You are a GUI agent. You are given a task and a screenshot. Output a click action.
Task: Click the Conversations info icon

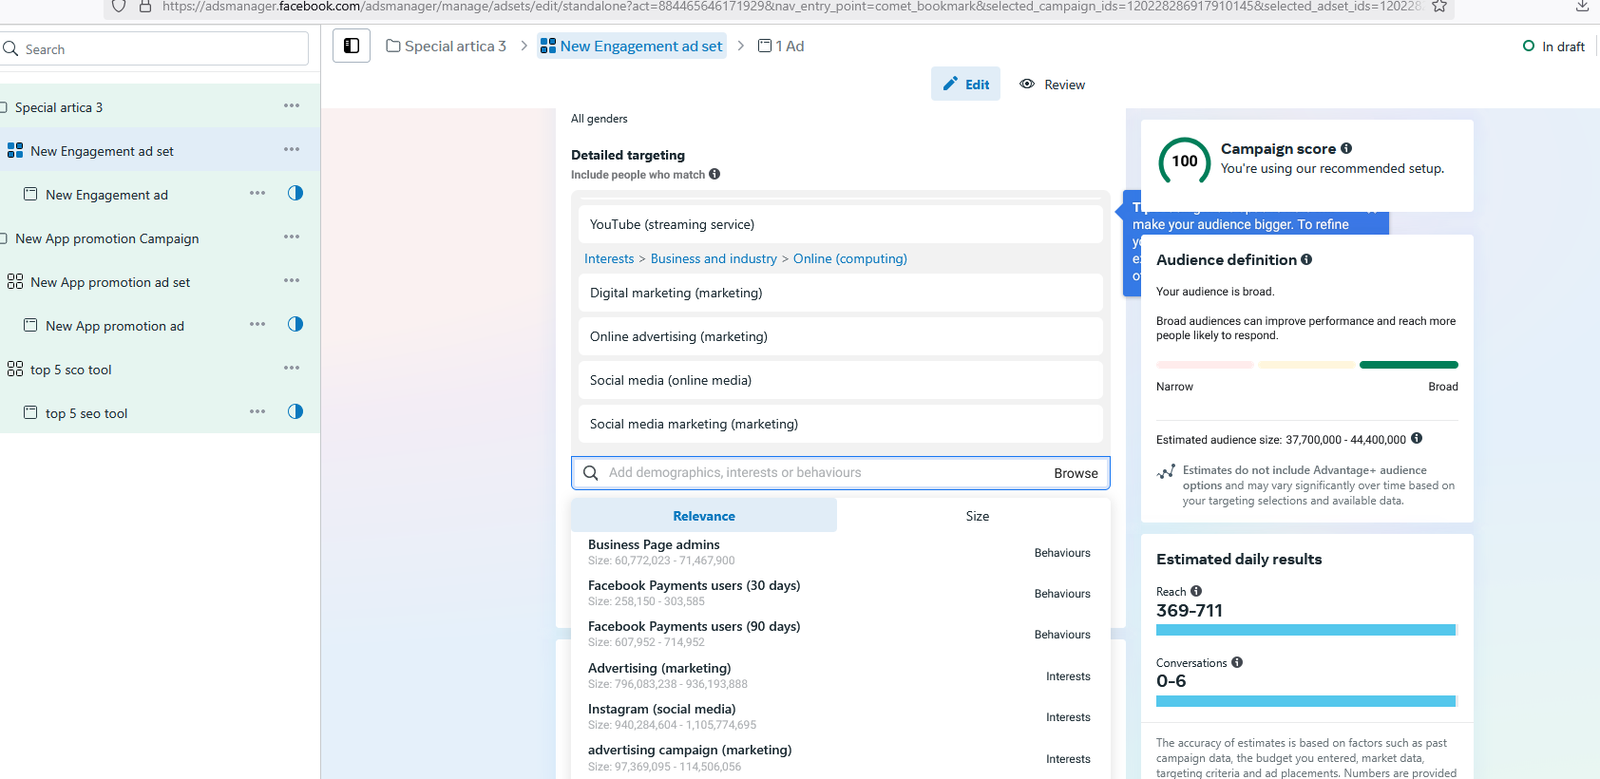[x=1237, y=662]
